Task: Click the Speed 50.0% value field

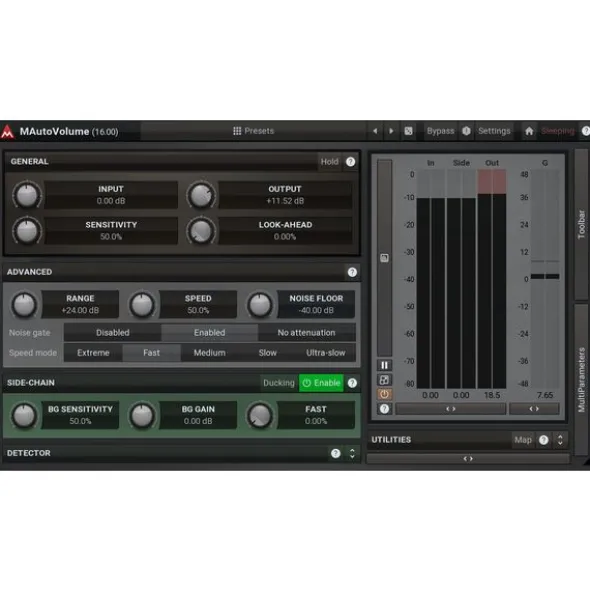Action: point(198,304)
